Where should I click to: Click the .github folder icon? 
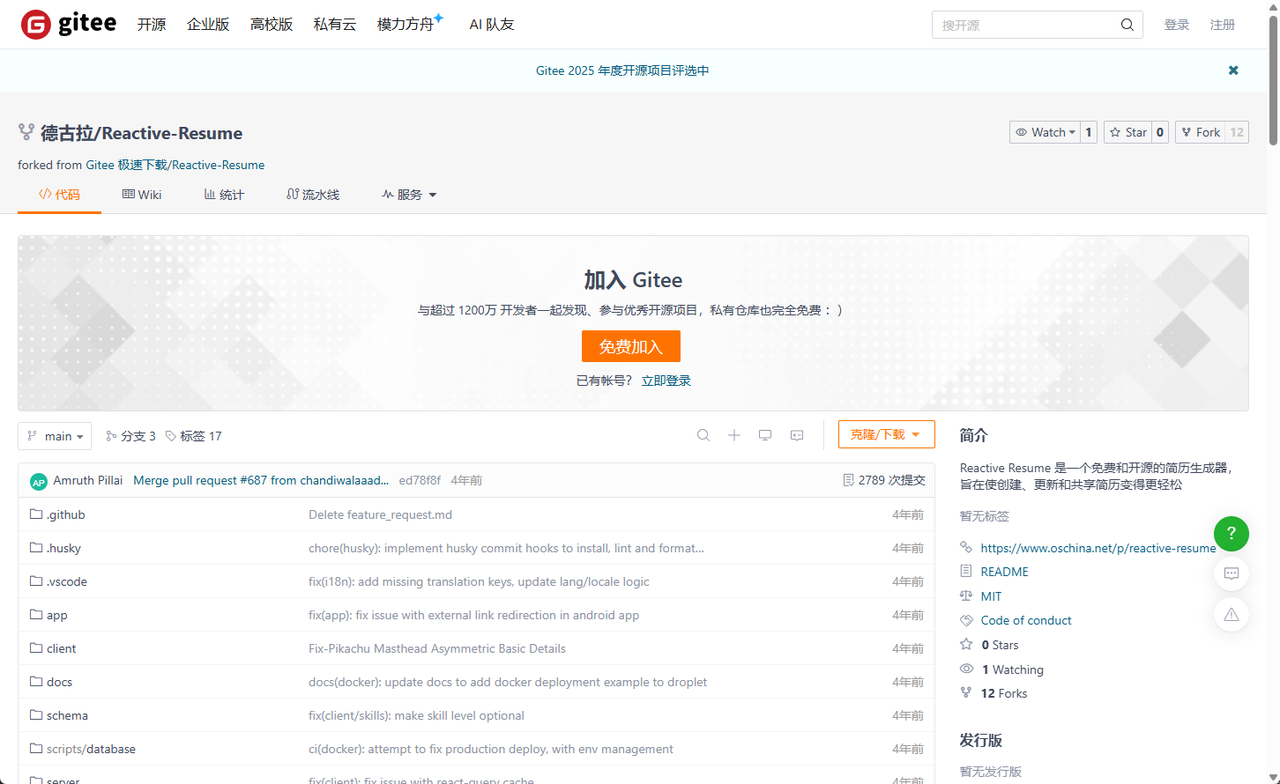[37, 514]
